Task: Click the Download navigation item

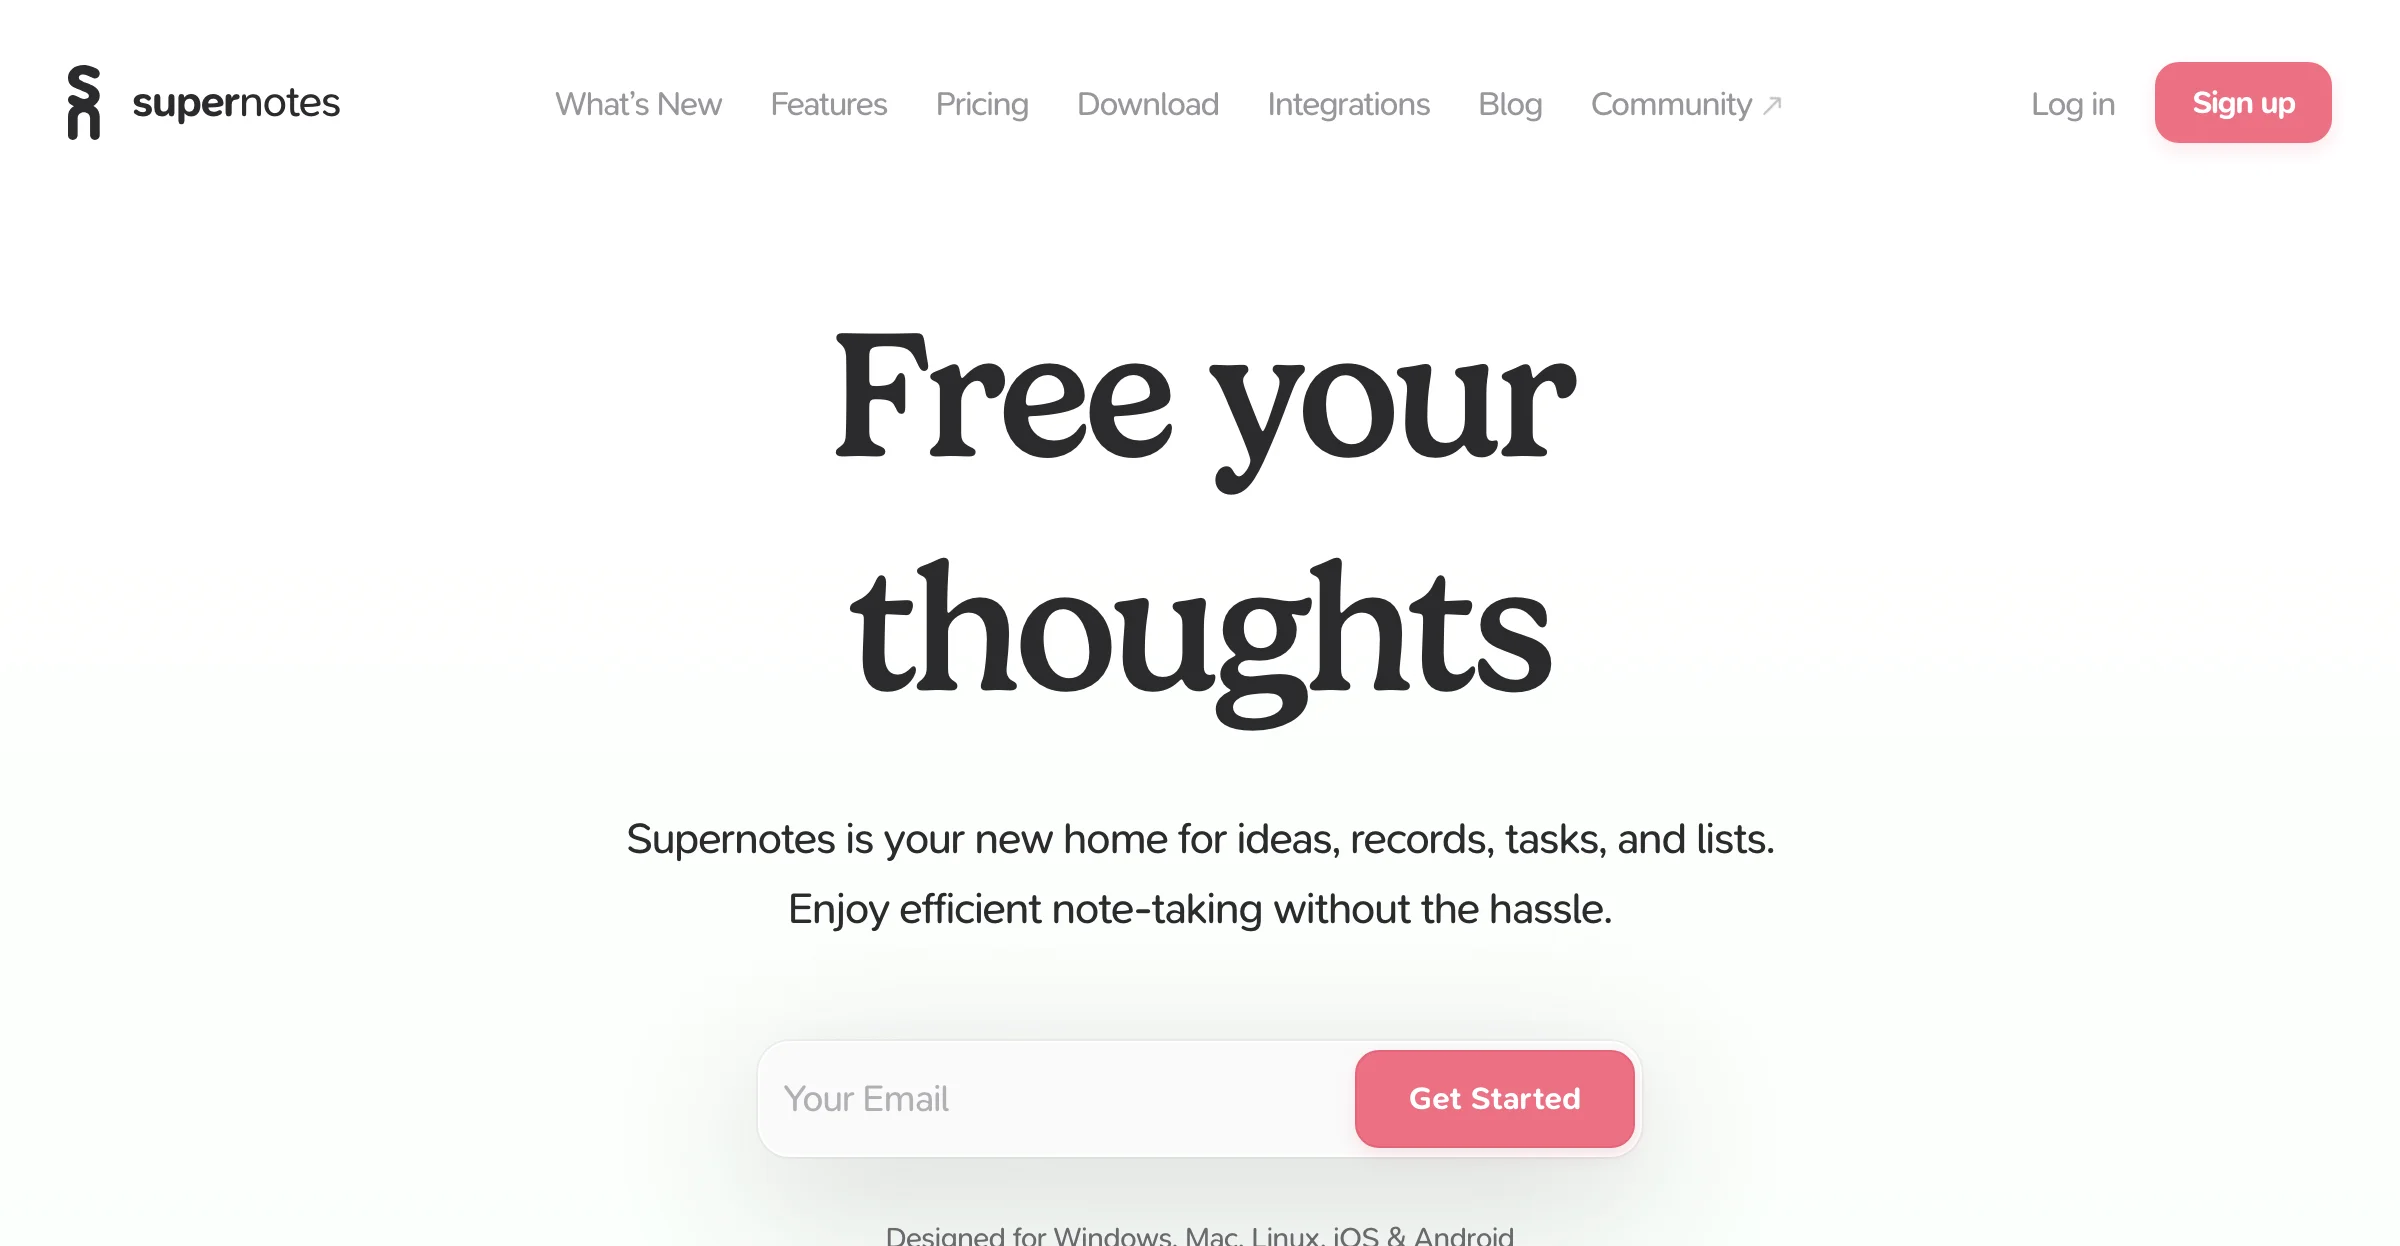Action: (x=1148, y=103)
